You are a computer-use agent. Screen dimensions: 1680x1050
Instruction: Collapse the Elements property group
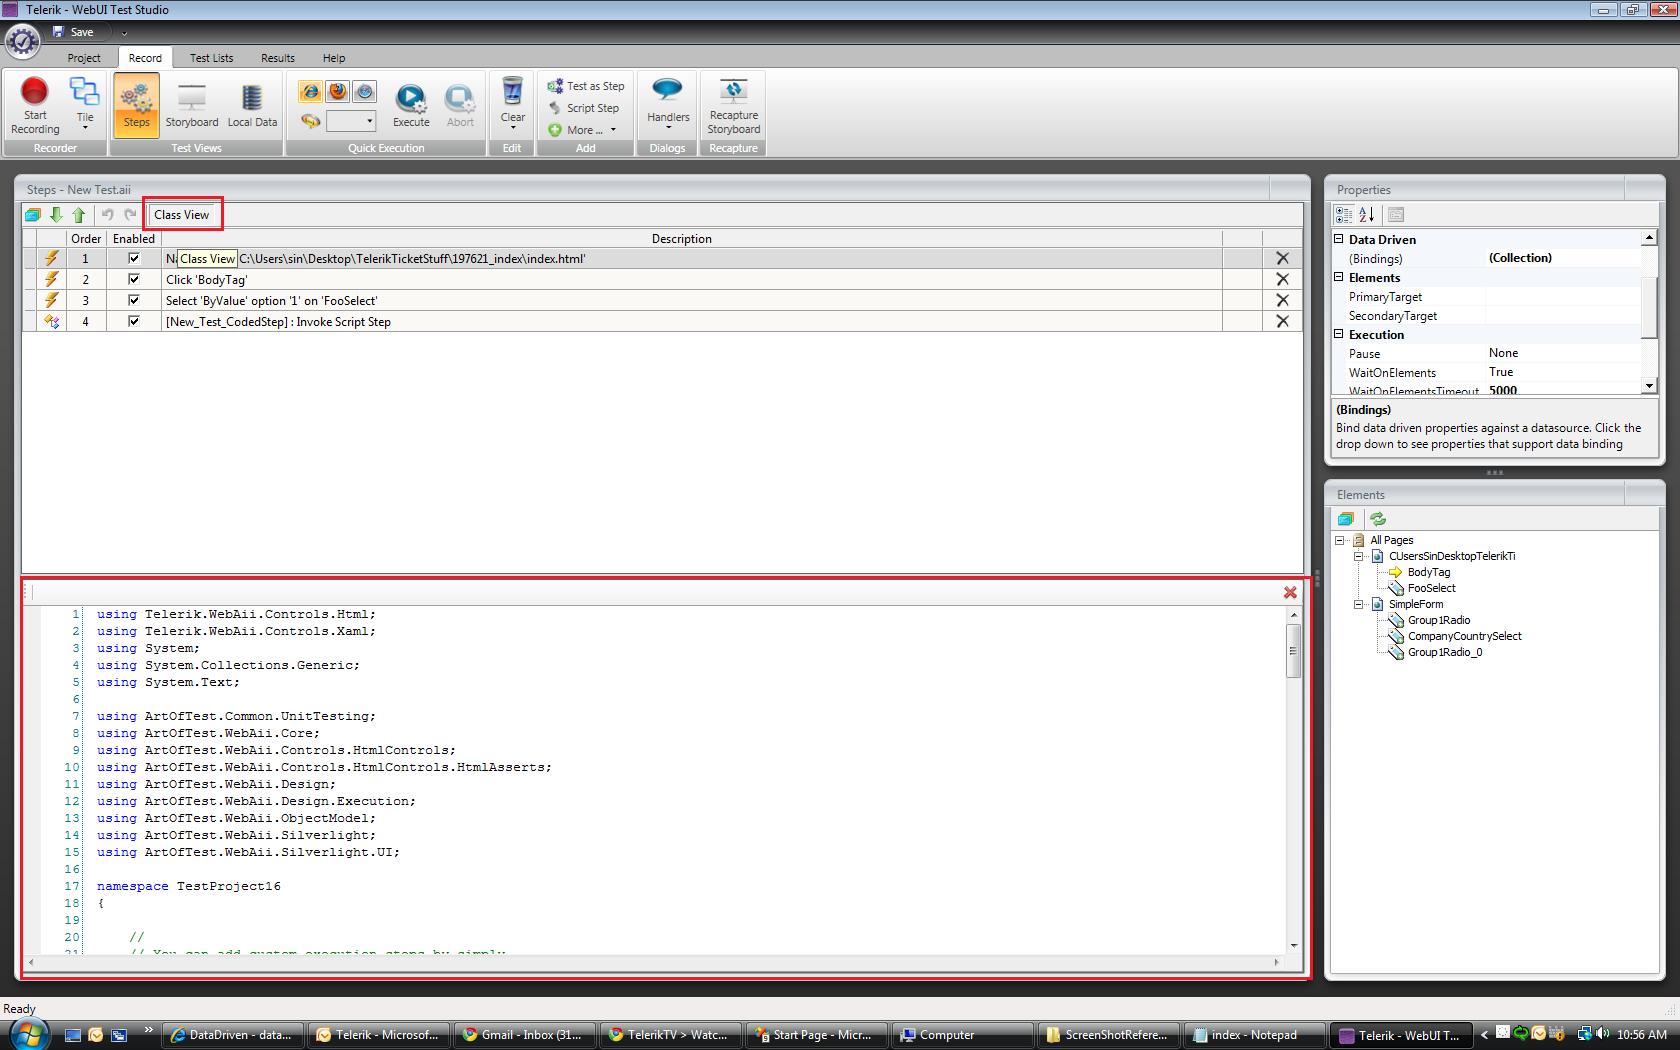pos(1340,277)
